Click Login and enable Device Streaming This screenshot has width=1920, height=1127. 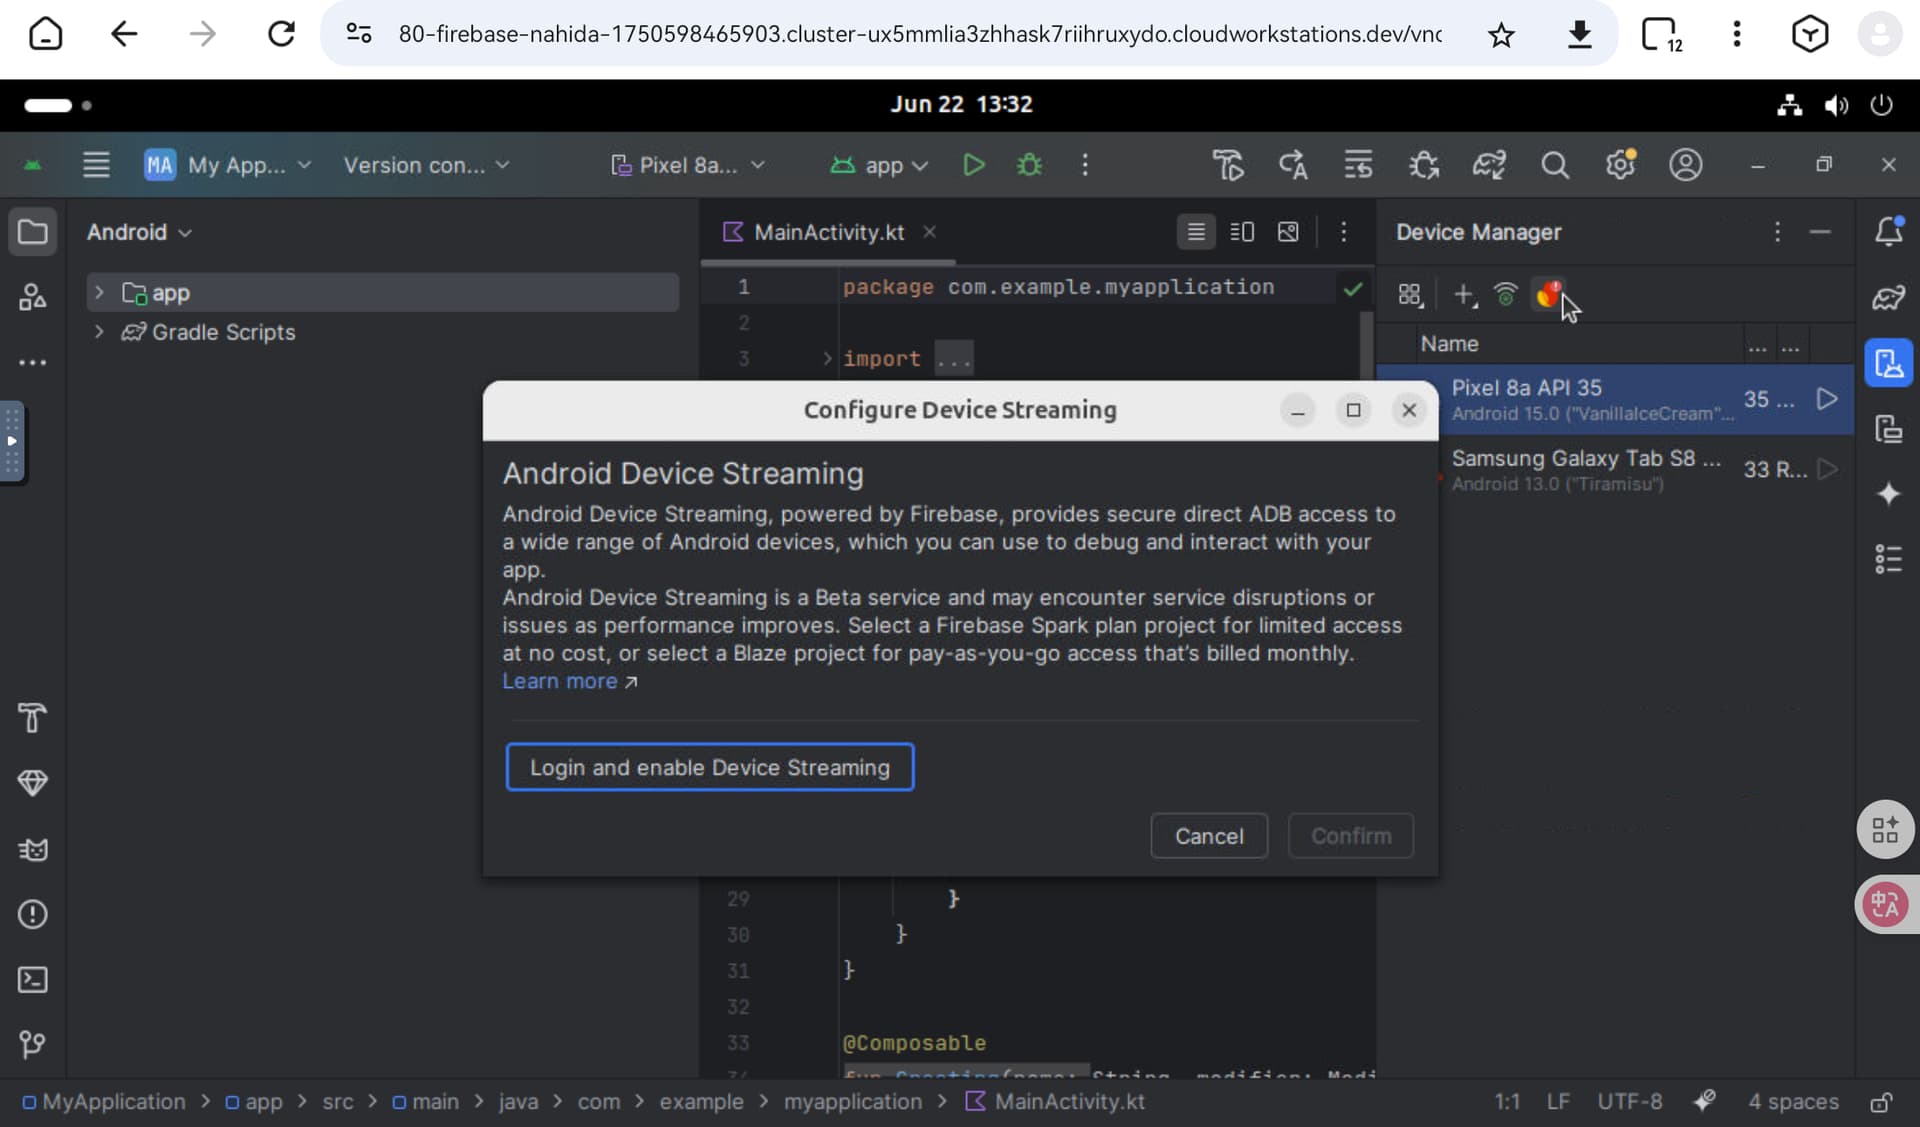point(709,767)
